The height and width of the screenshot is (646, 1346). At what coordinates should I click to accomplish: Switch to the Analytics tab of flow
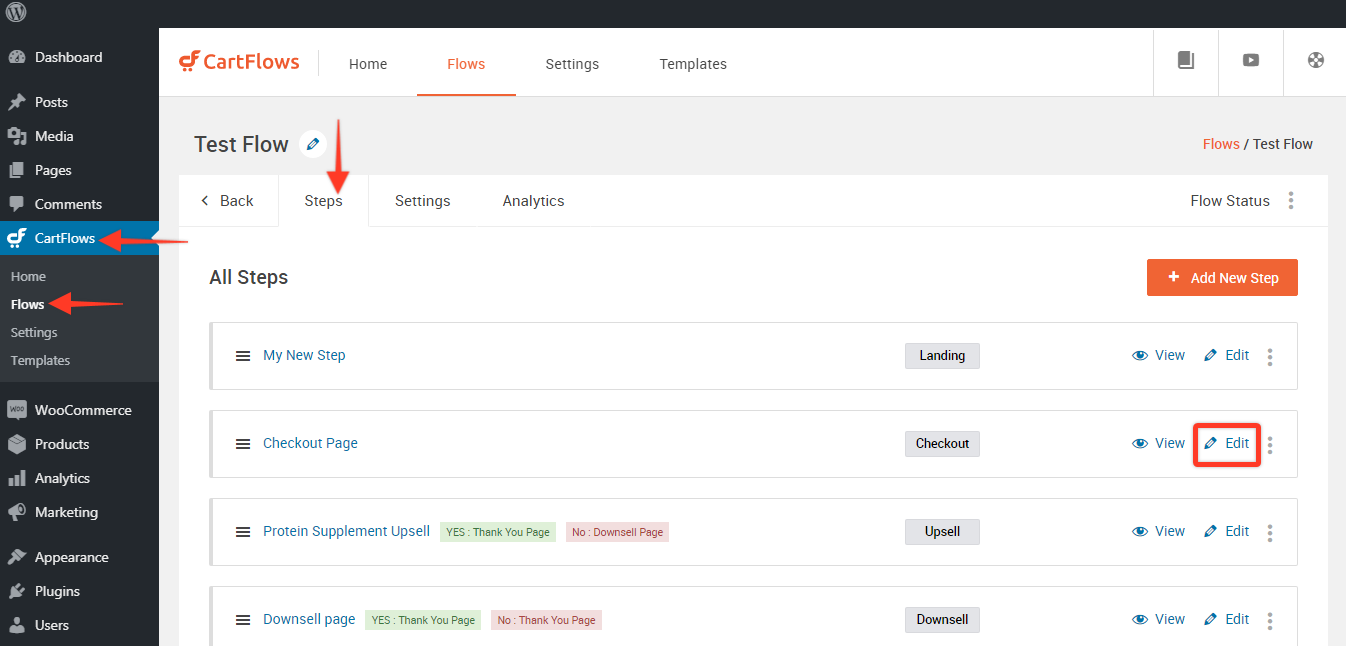click(x=533, y=201)
